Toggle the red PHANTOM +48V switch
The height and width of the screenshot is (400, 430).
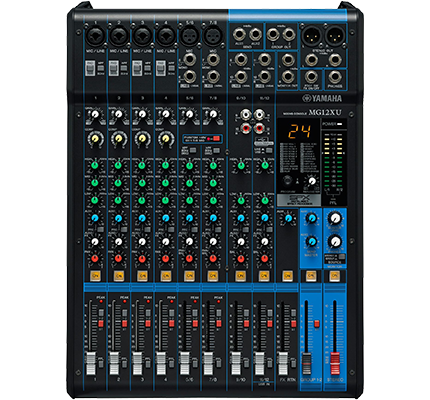215,138
